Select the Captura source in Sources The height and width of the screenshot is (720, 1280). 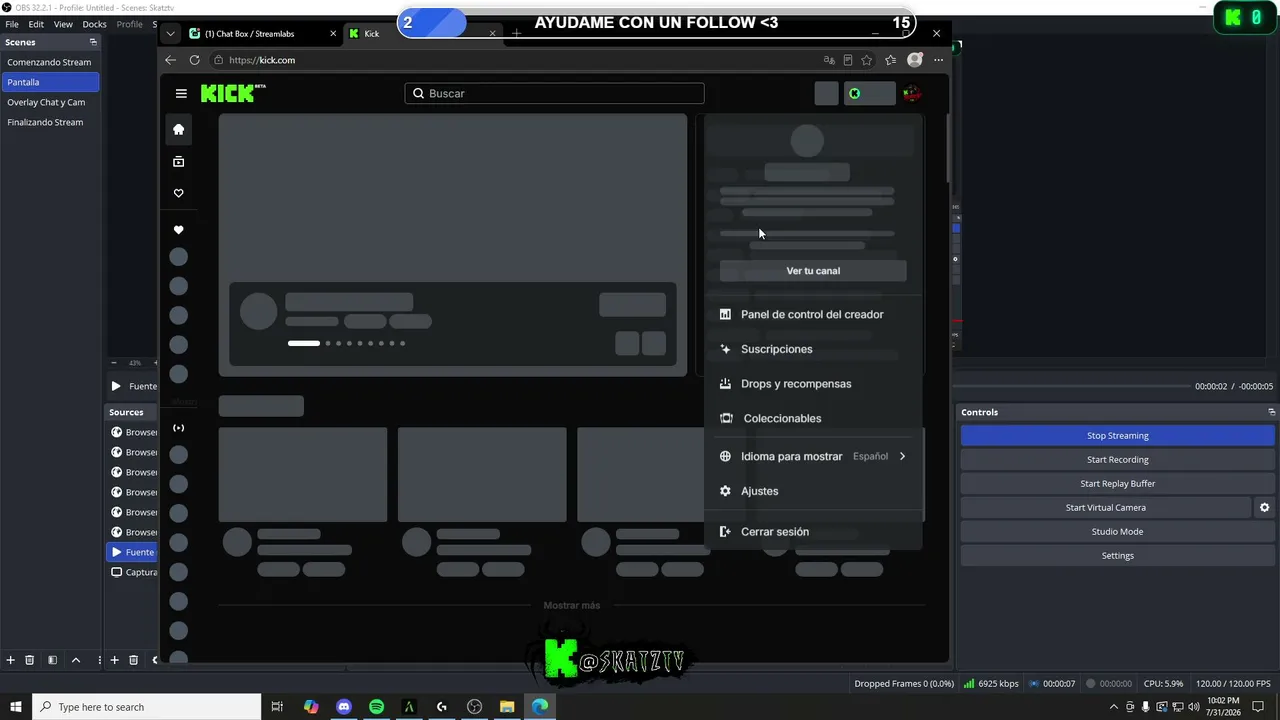tap(132, 572)
